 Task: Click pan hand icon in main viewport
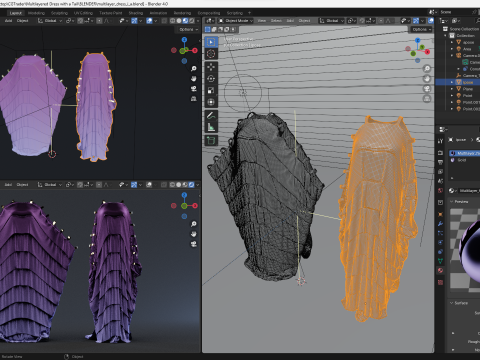pyautogui.click(x=427, y=79)
